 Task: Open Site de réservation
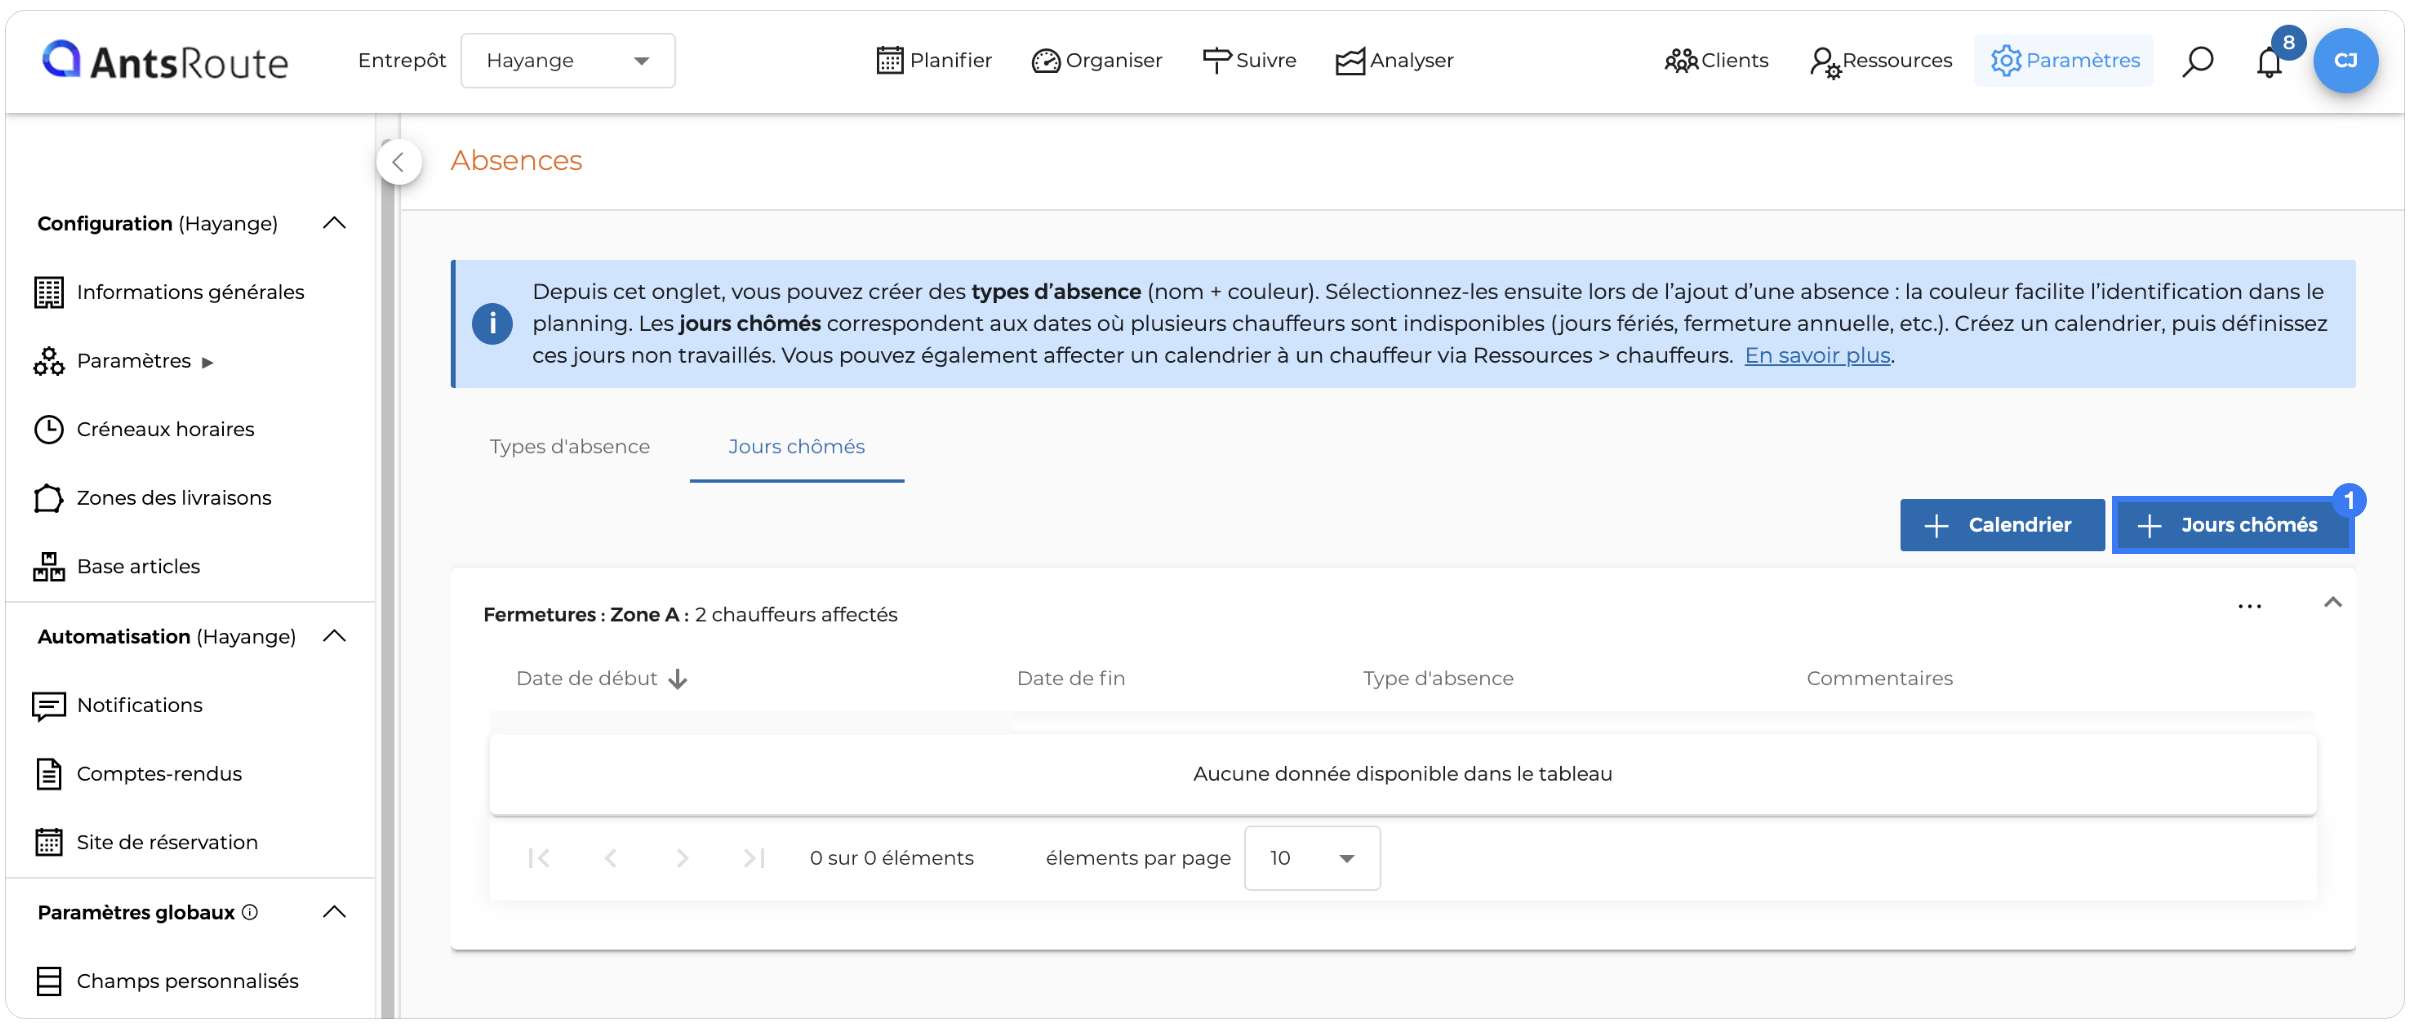pos(167,842)
